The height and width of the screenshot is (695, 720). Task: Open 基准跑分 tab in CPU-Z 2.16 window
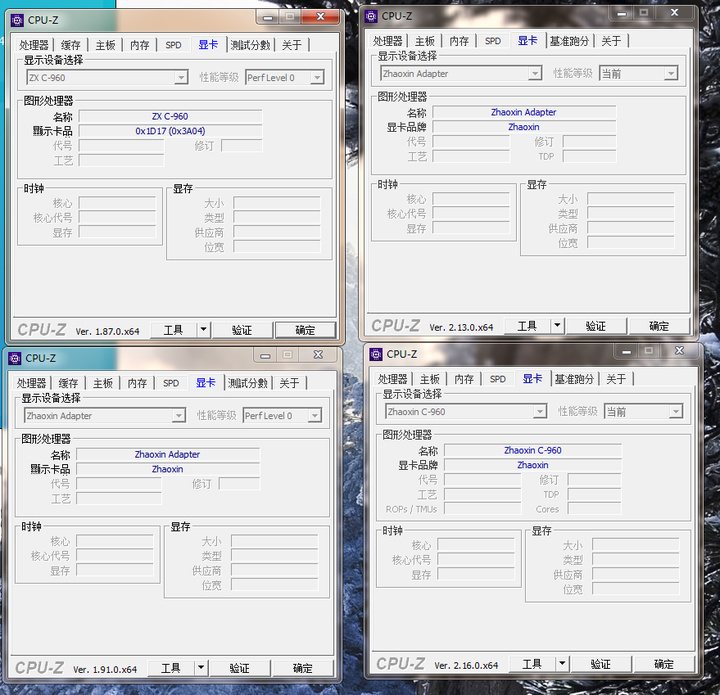pos(575,379)
